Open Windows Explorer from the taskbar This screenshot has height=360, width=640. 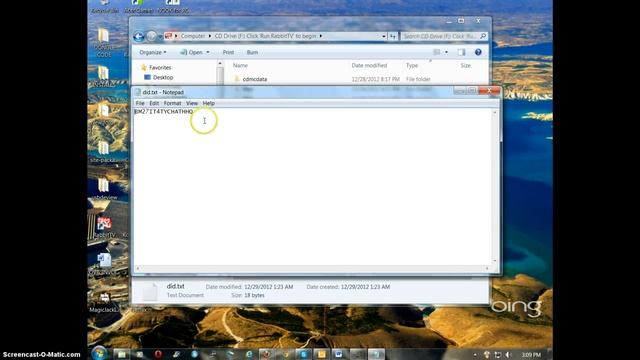point(122,354)
